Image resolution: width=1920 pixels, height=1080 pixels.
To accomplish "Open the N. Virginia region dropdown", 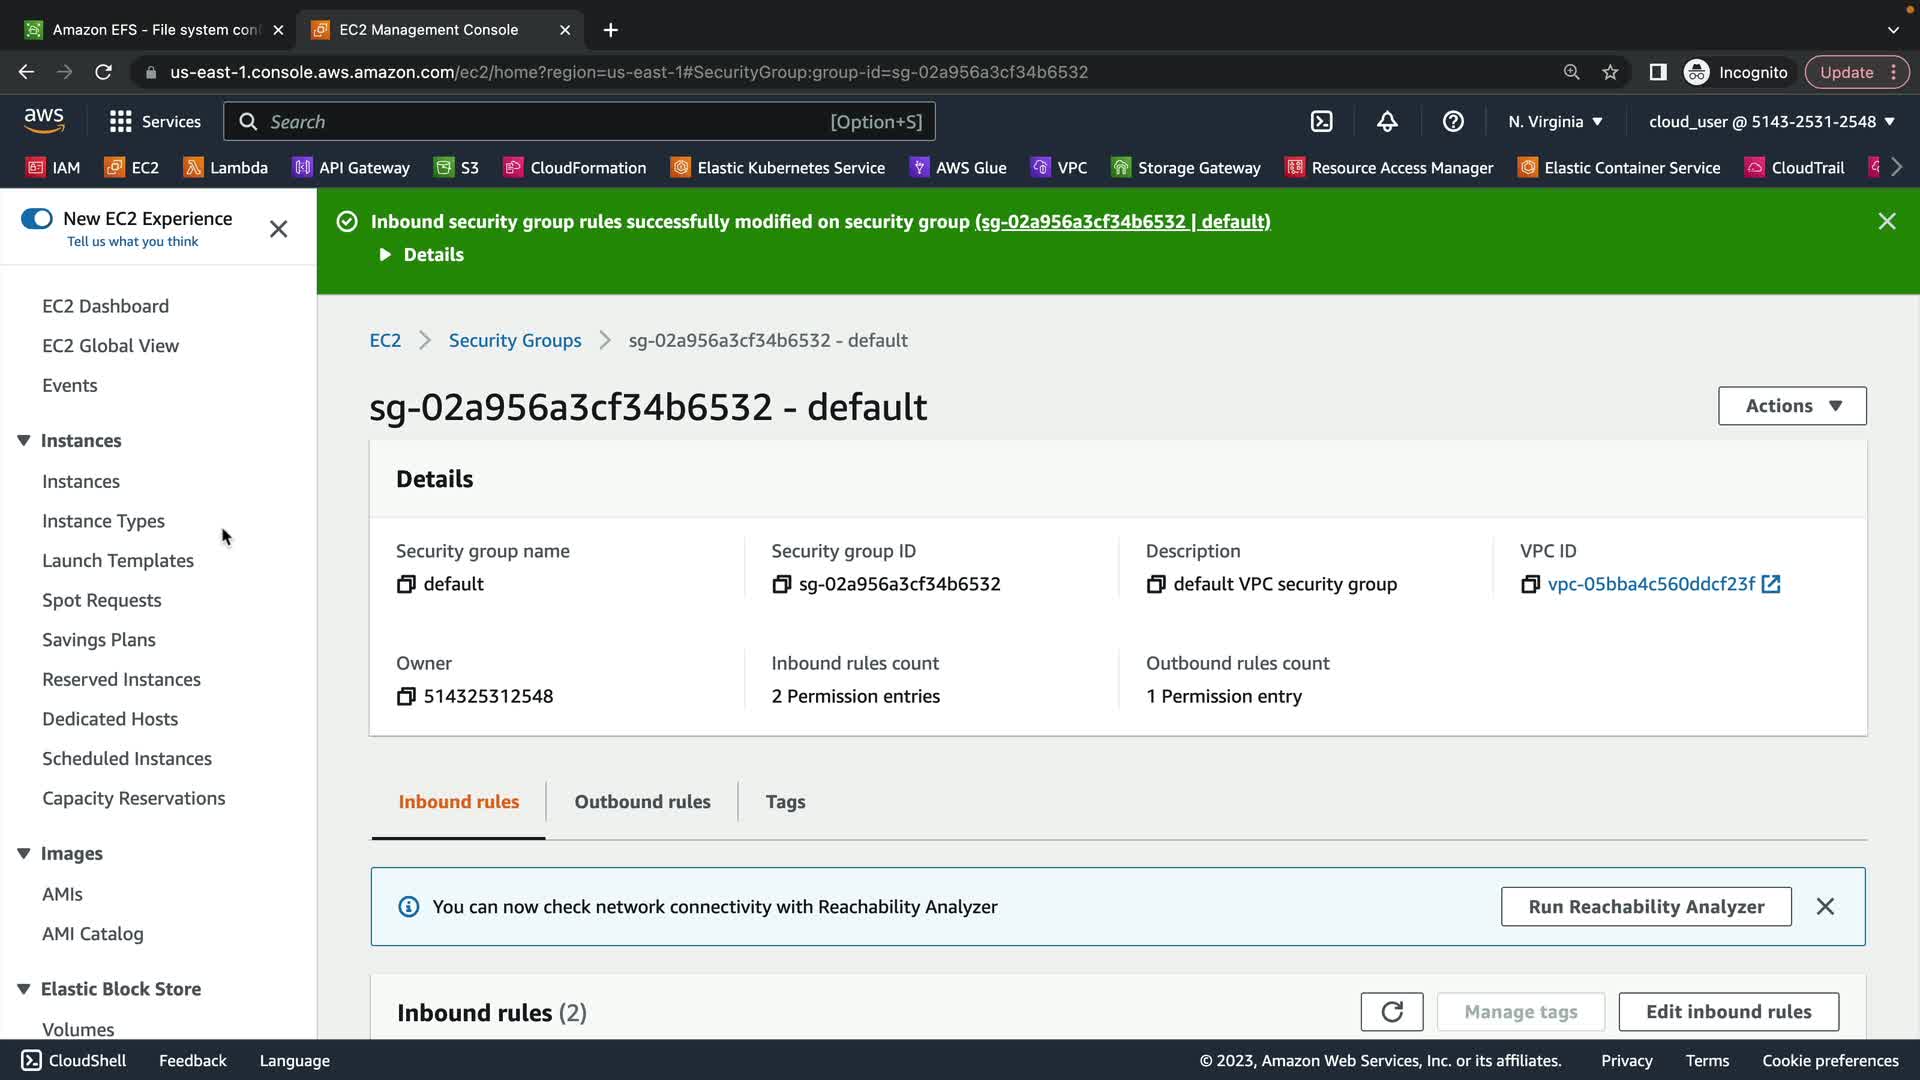I will [x=1555, y=122].
